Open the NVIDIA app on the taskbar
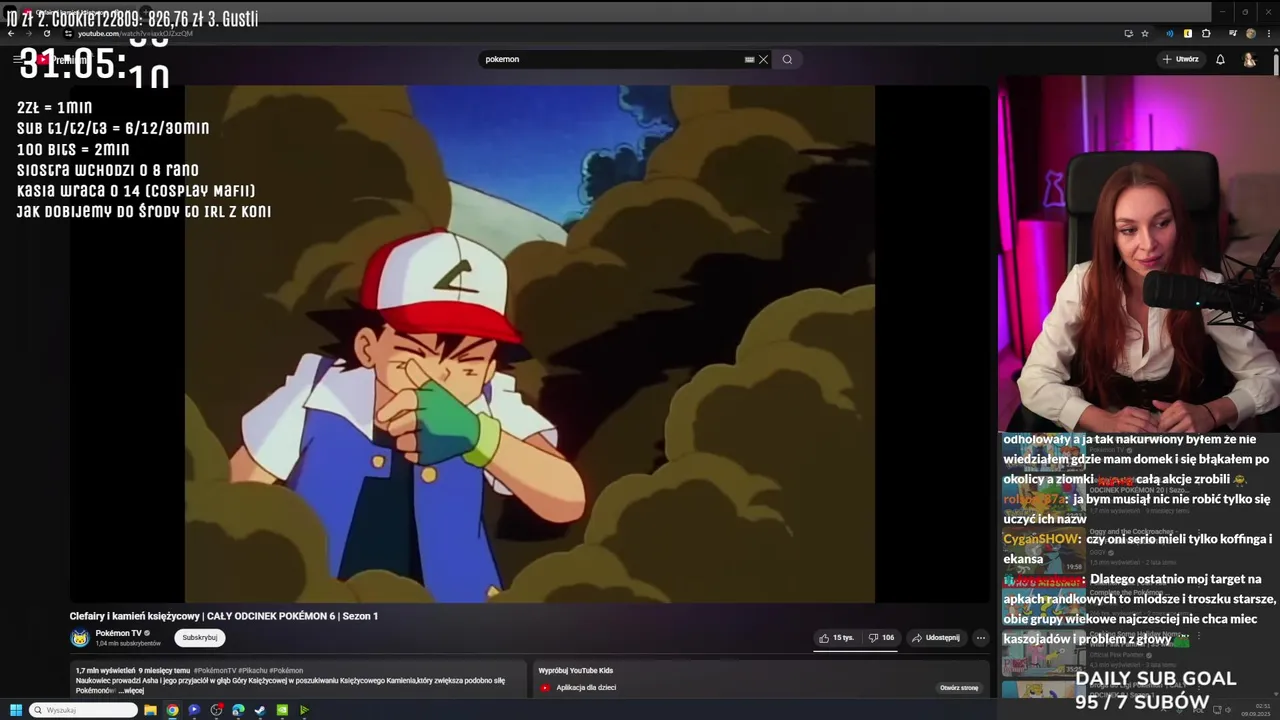 tap(282, 710)
